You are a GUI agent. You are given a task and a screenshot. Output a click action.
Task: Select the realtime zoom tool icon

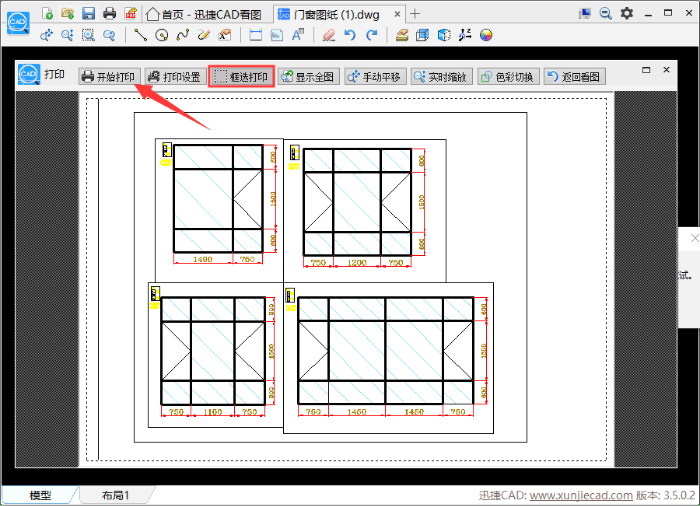pos(67,35)
